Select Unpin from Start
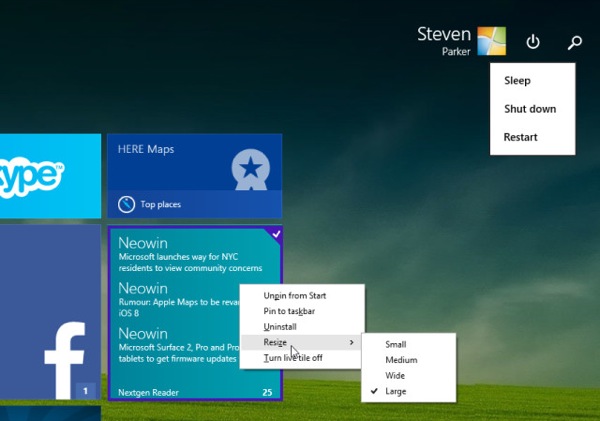The height and width of the screenshot is (421, 600). pyautogui.click(x=302, y=295)
